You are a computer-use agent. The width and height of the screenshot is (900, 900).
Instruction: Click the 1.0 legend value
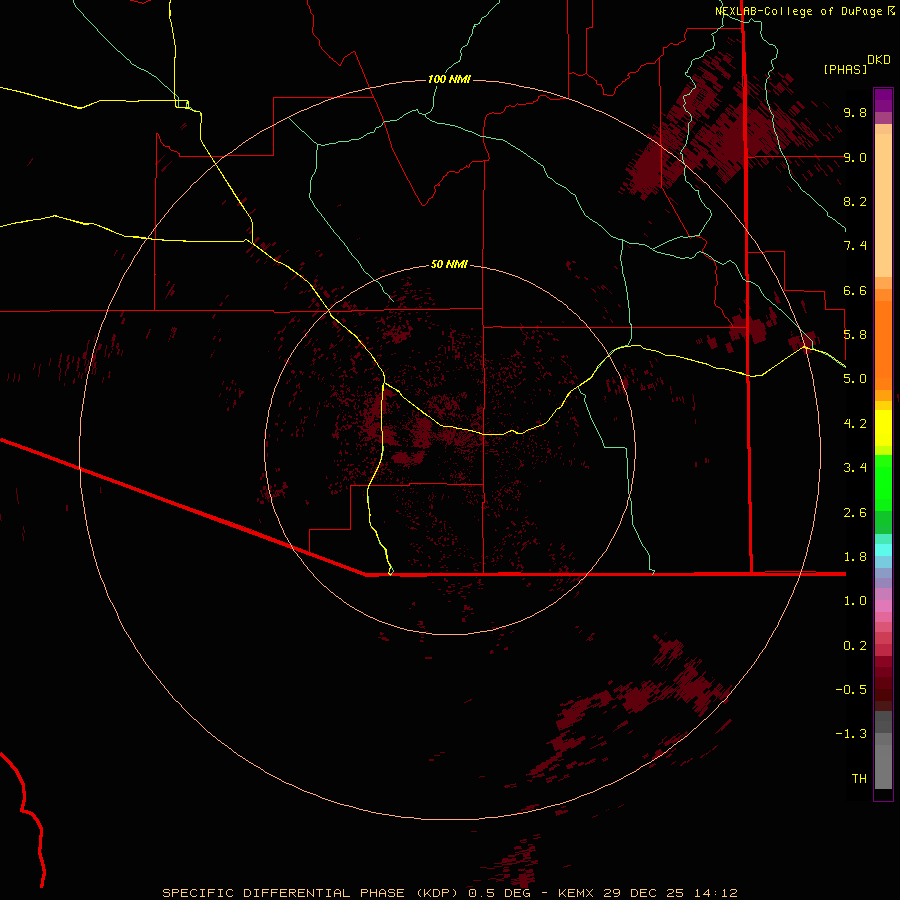pos(855,601)
